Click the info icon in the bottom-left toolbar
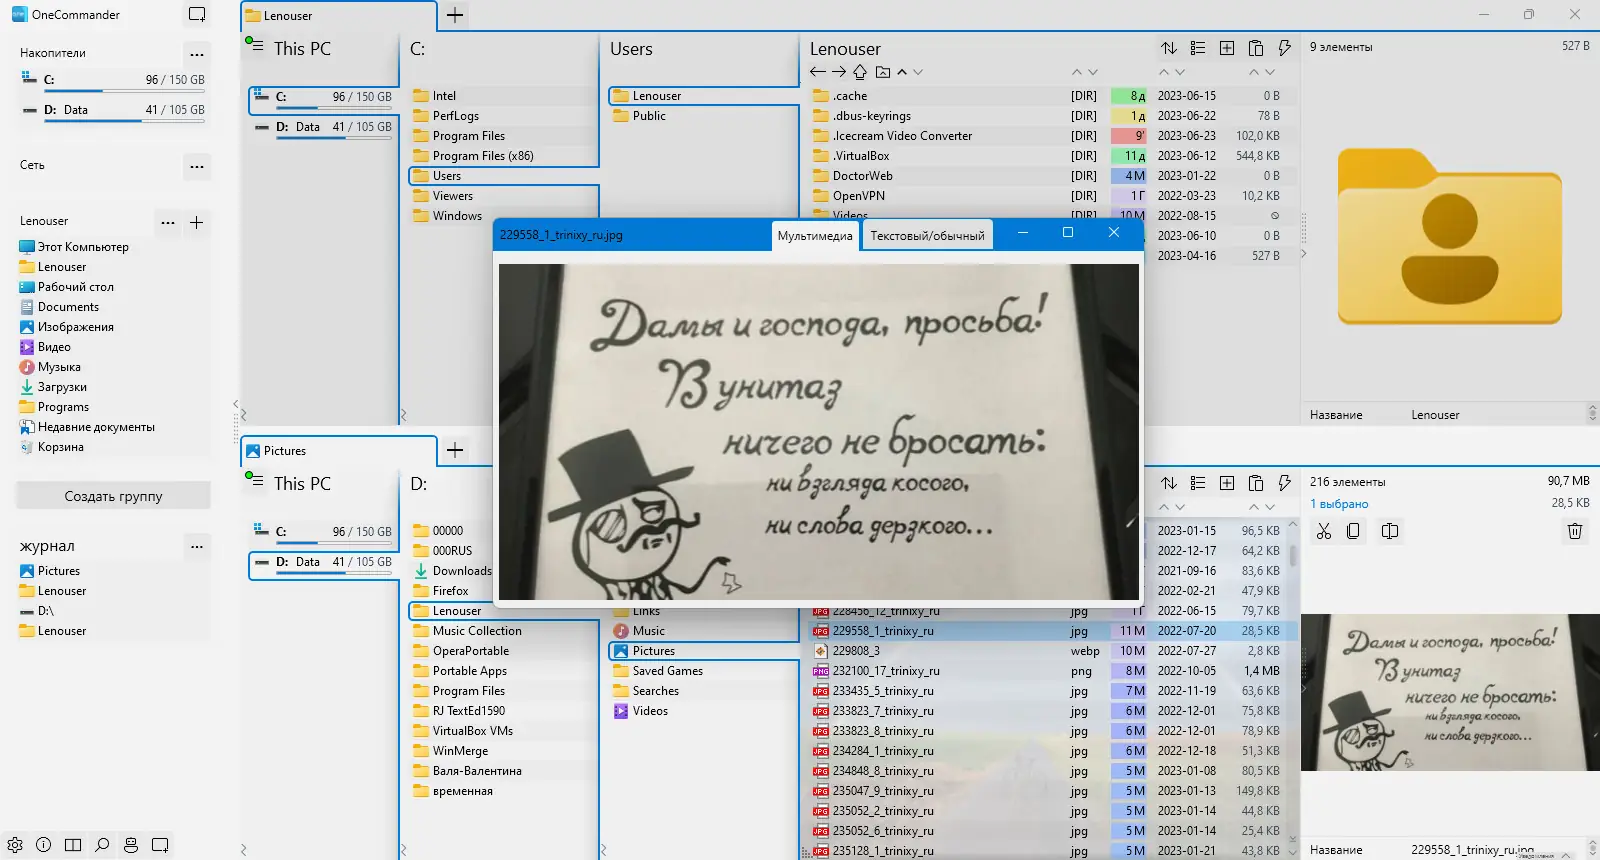 coord(44,845)
